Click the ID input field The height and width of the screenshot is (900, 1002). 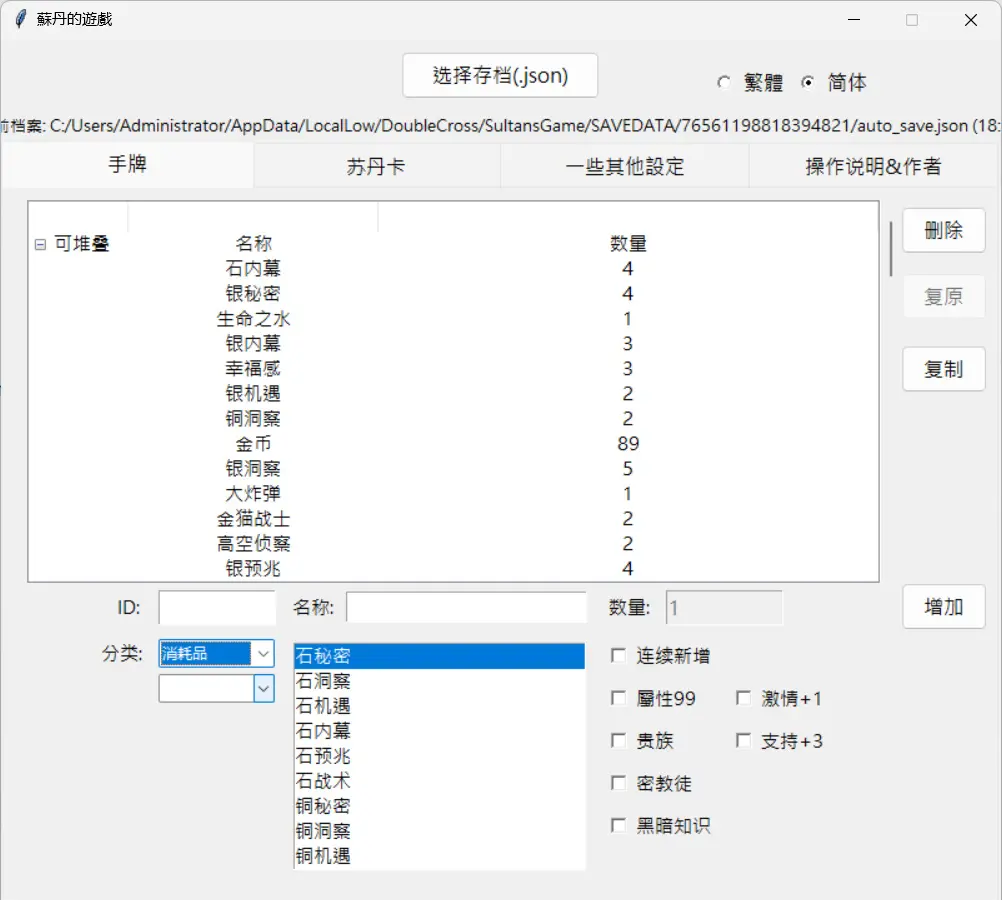216,607
